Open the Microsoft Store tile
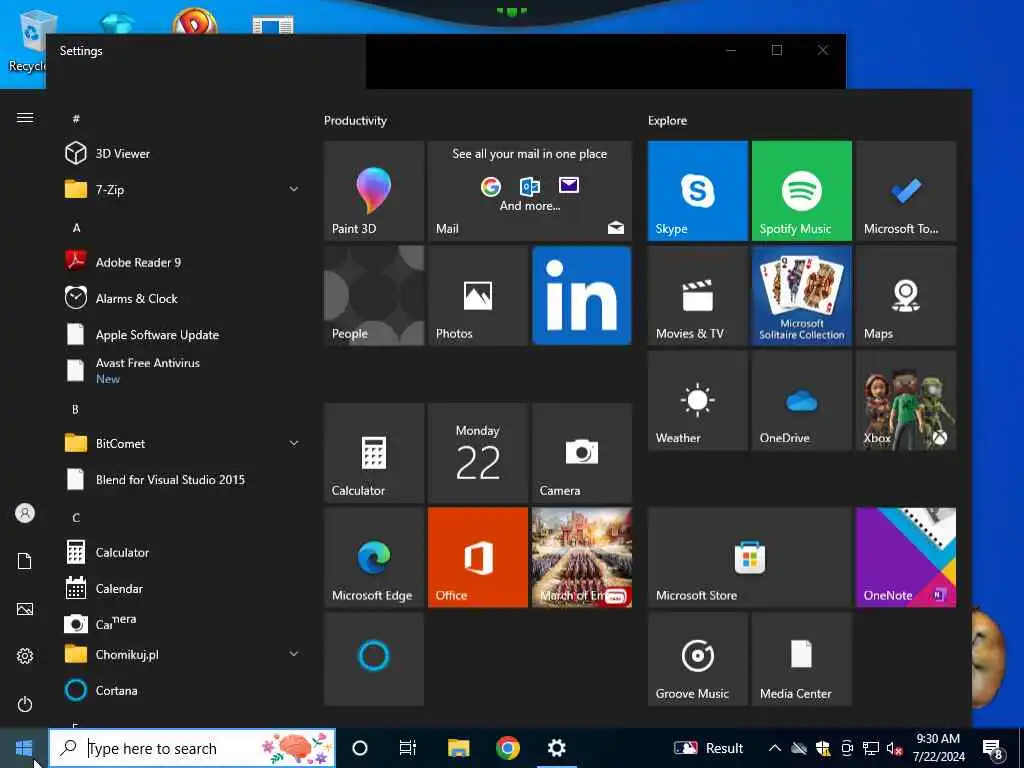This screenshot has width=1024, height=768. tap(750, 558)
